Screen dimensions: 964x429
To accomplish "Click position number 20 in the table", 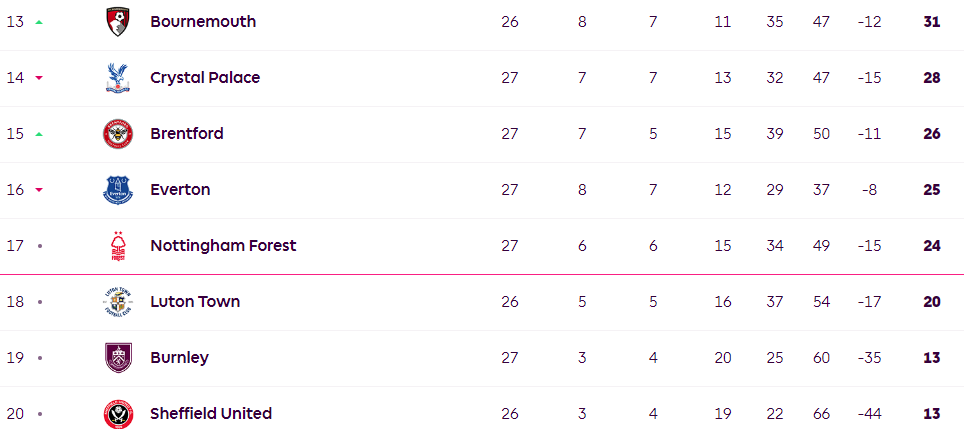I will 15,414.
